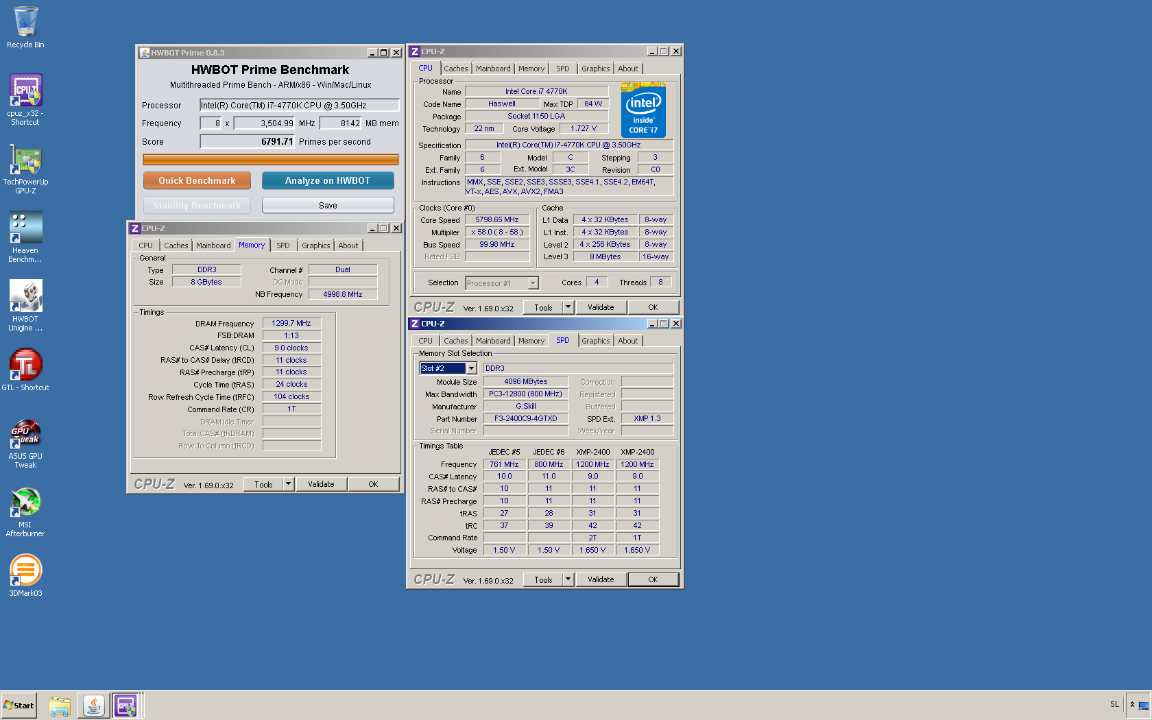Open the 3DMark03 desktop icon
The height and width of the screenshot is (720, 1152).
25,575
